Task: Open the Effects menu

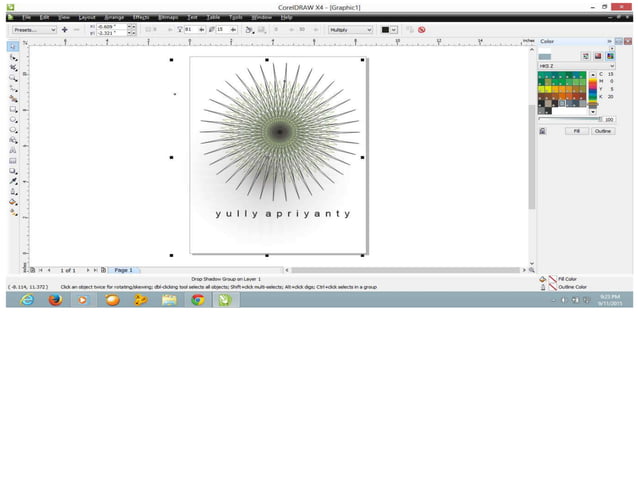Action: 141,17
